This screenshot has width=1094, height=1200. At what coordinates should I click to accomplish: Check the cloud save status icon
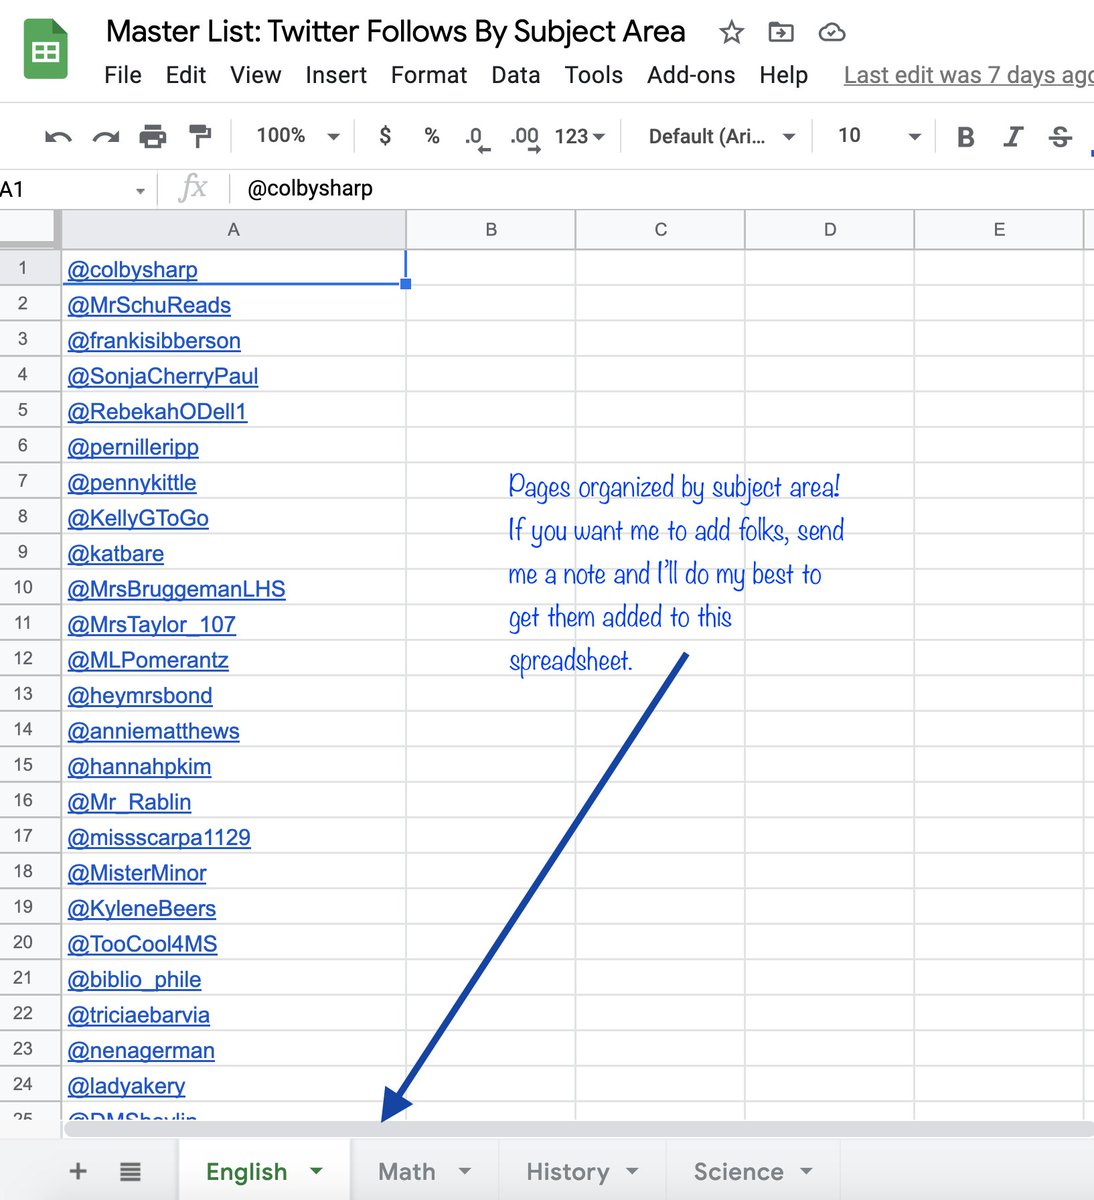click(832, 33)
